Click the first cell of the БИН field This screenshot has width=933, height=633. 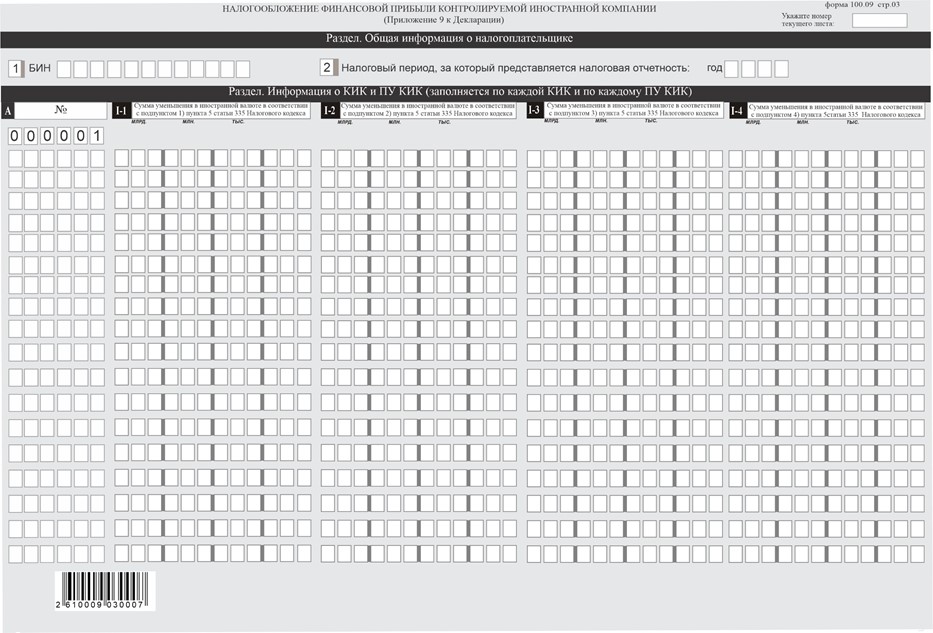point(64,69)
